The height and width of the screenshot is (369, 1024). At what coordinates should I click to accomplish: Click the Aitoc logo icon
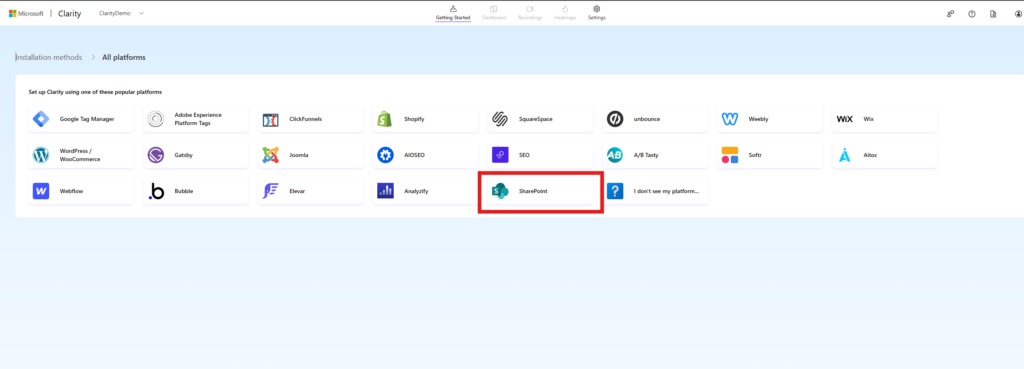pyautogui.click(x=844, y=155)
